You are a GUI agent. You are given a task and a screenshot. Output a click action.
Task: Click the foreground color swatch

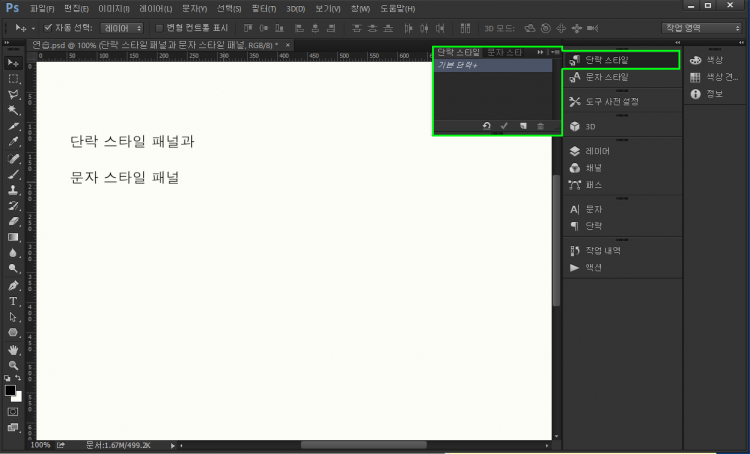(x=11, y=391)
